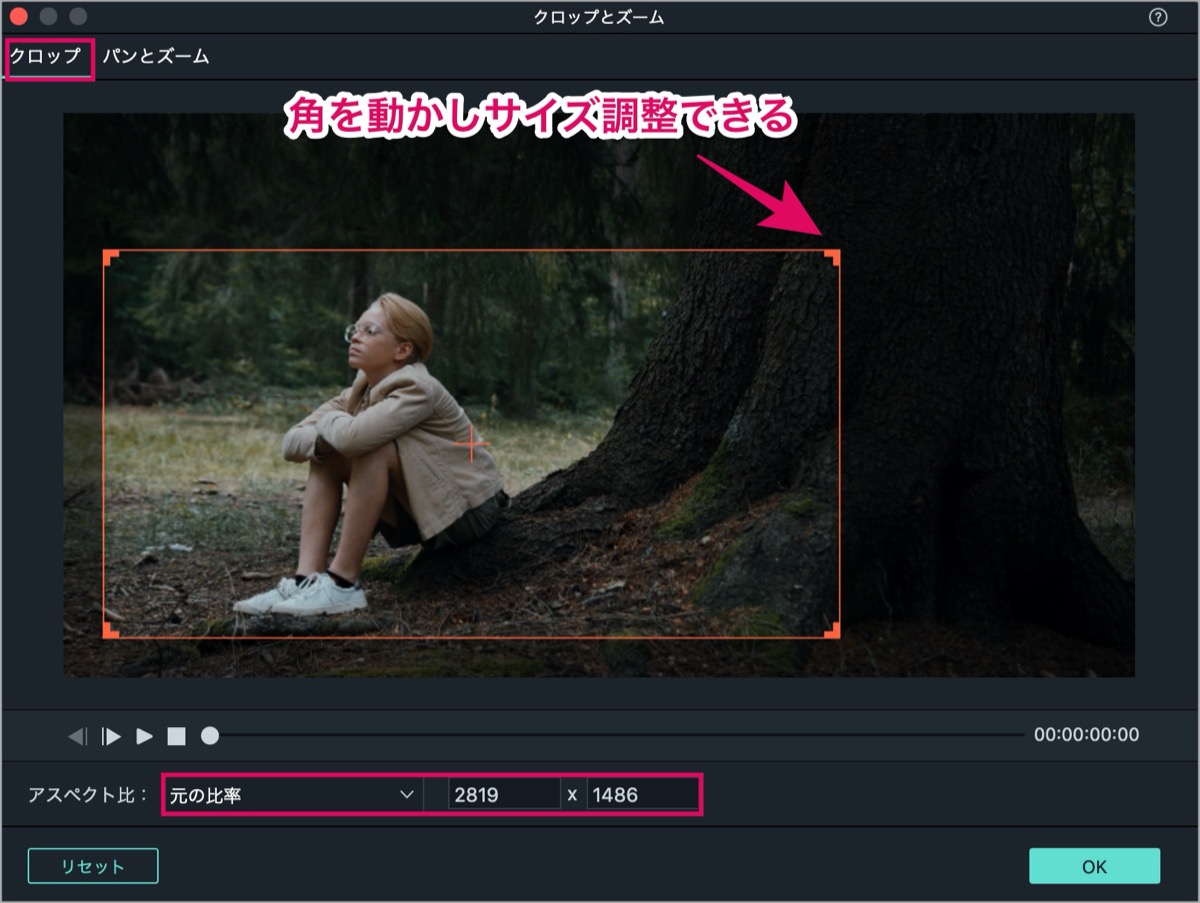Image resolution: width=1200 pixels, height=903 pixels.
Task: Click the playback scrubber knob
Action: pos(210,736)
